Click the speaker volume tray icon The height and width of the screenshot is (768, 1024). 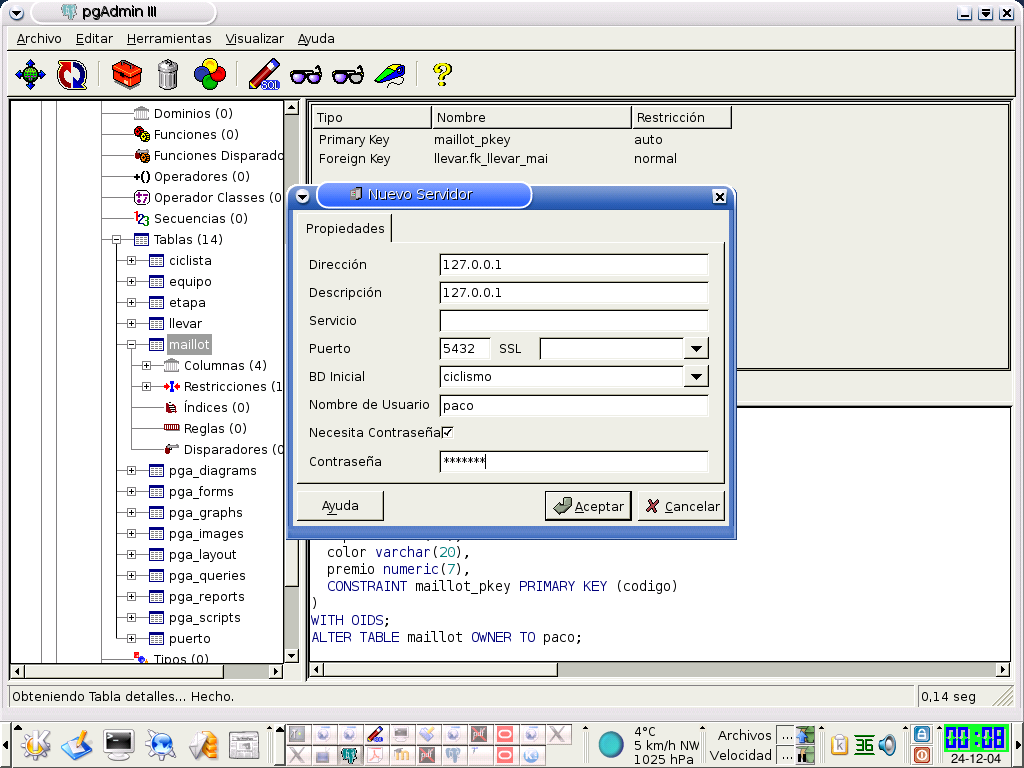coord(887,744)
